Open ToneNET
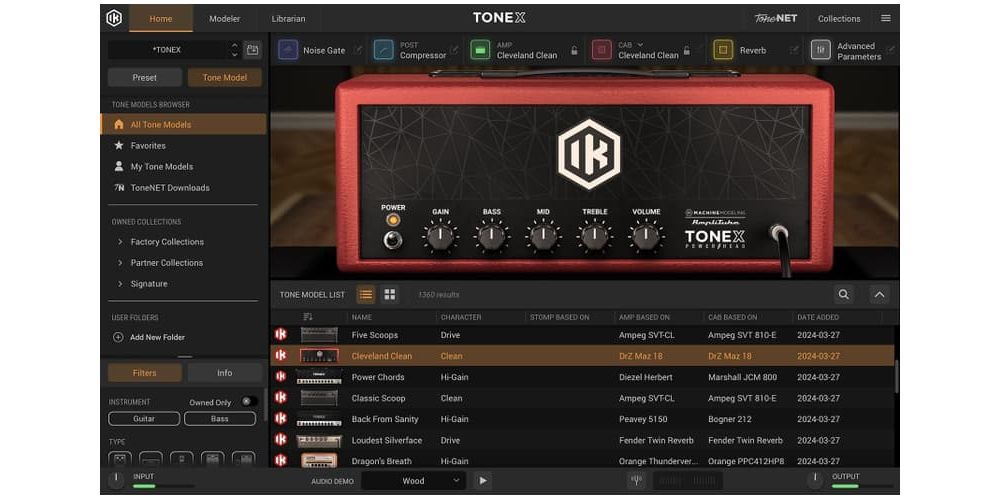1000x500 pixels. [x=776, y=18]
